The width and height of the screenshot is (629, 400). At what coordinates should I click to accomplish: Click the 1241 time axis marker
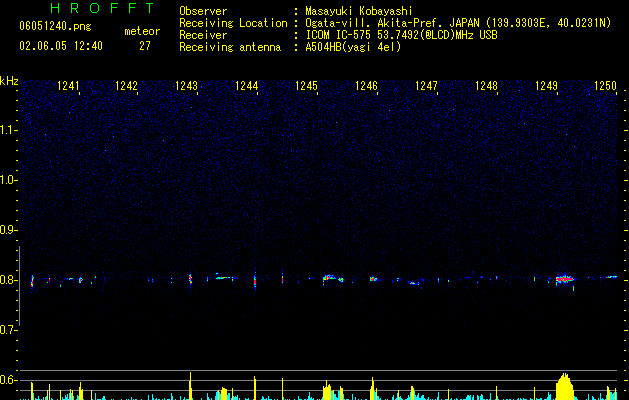click(x=68, y=86)
